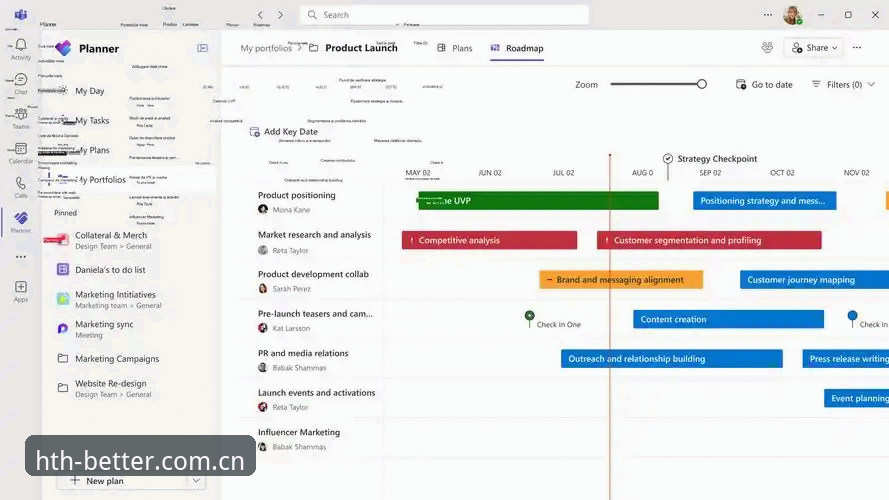This screenshot has width=889, height=500.
Task: Expand the New plan dropdown chevron
Action: (196, 481)
